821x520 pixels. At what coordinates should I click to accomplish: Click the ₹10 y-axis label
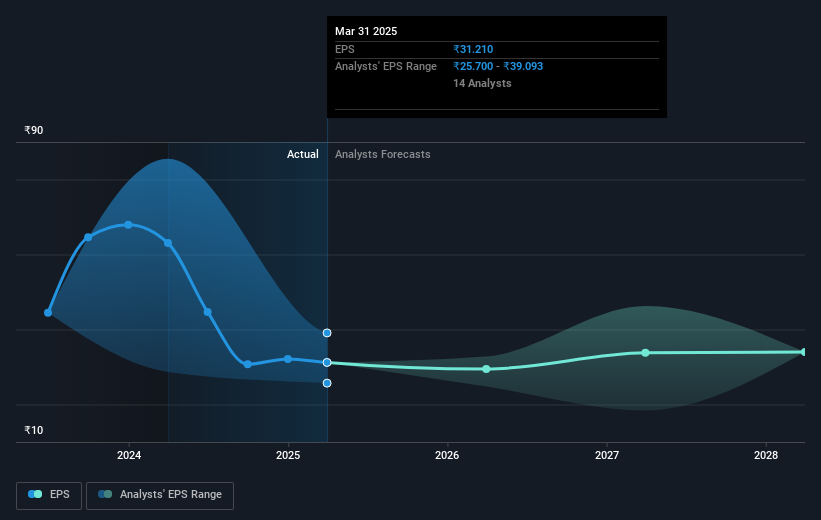tap(34, 430)
